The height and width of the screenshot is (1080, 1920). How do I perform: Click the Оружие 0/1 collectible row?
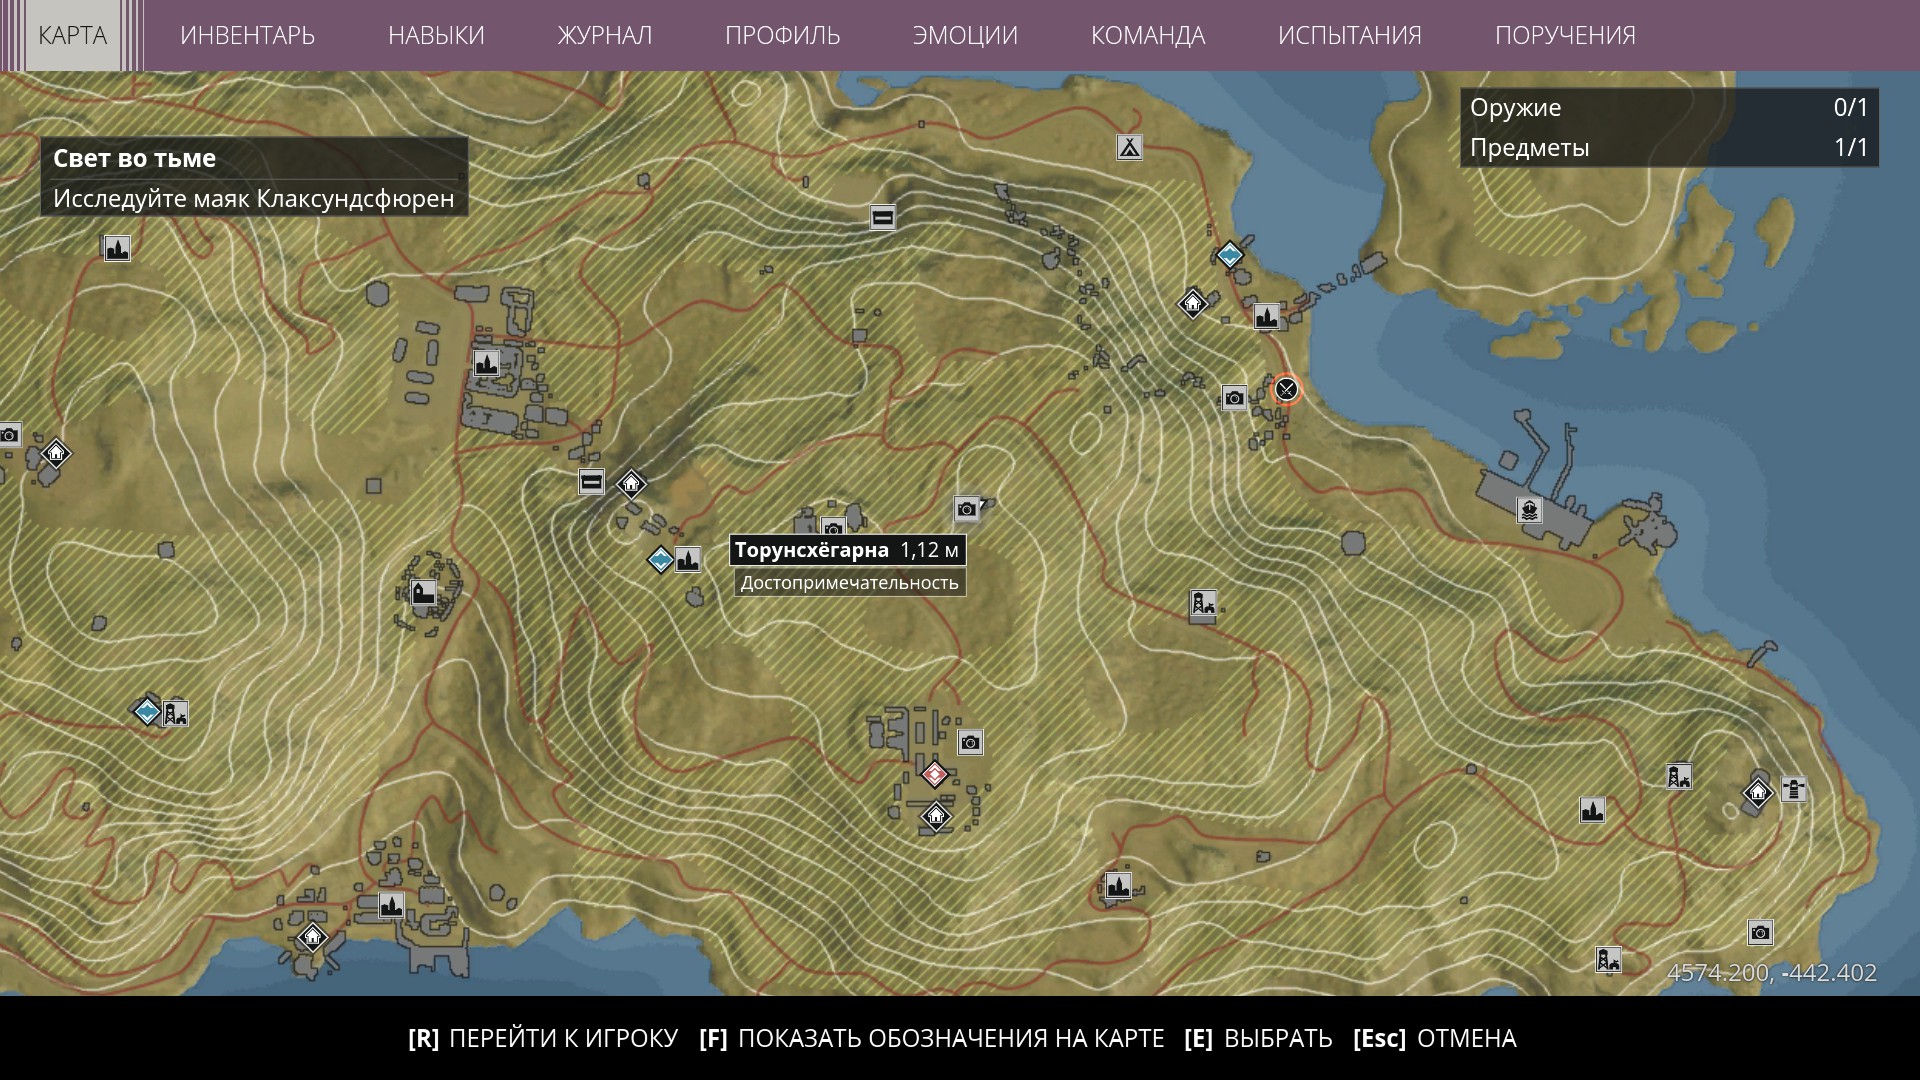point(1669,107)
